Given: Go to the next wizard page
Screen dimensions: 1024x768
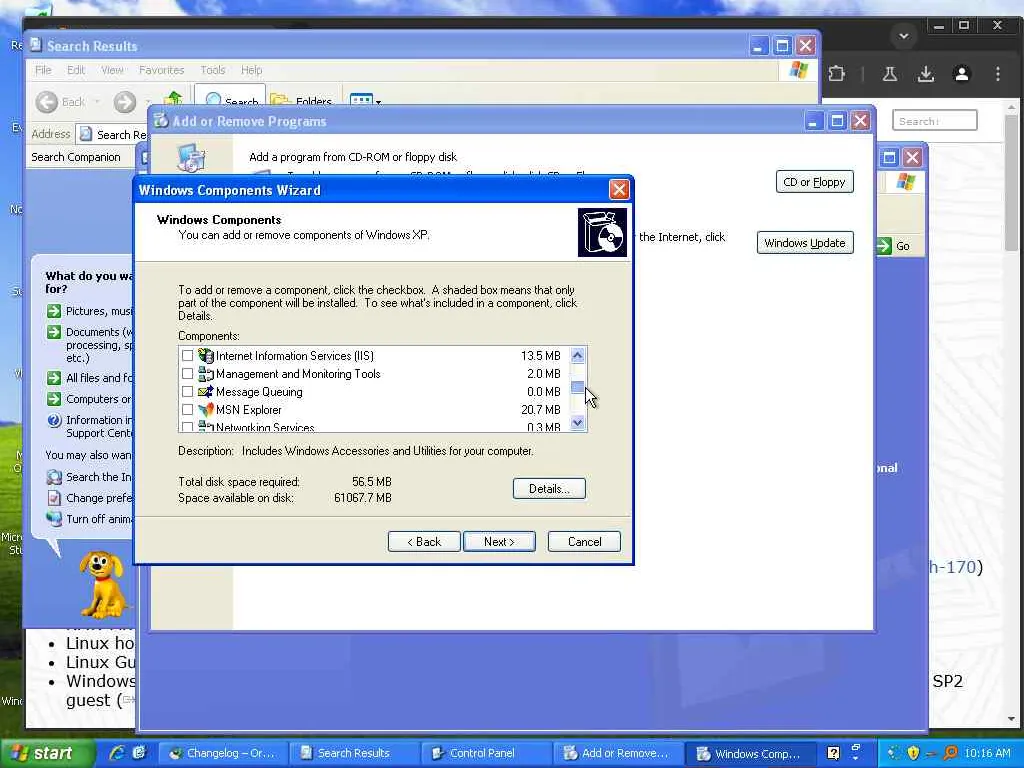Looking at the screenshot, I should tap(499, 541).
